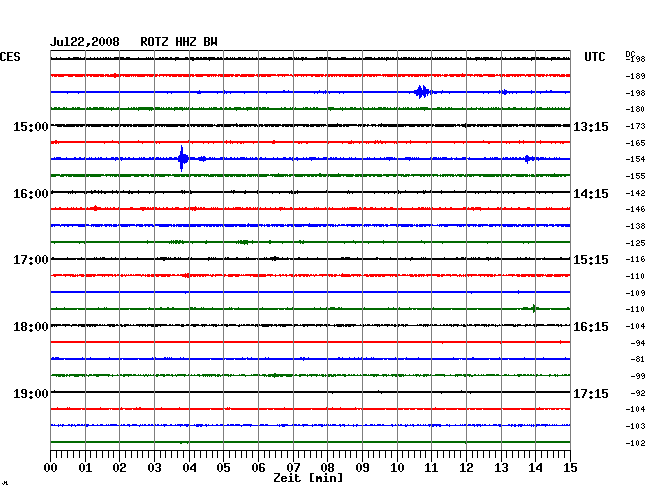Click the 13 minute axis label
This screenshot has width=650, height=494.
[501, 468]
